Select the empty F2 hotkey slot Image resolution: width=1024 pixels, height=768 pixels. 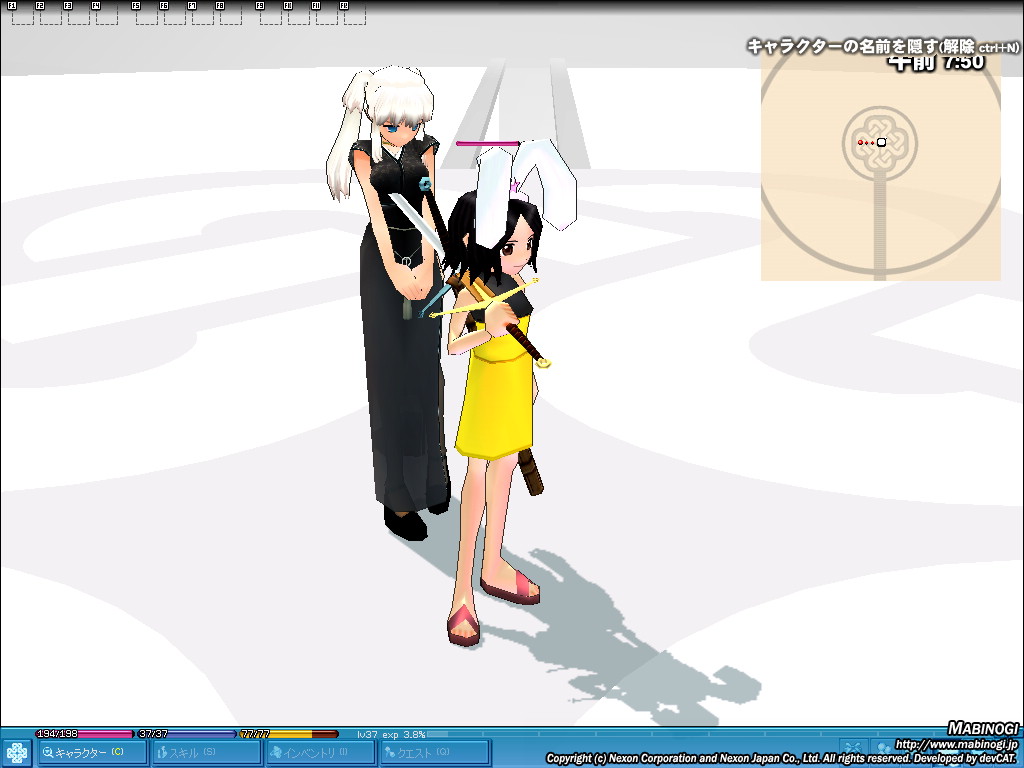[51, 14]
